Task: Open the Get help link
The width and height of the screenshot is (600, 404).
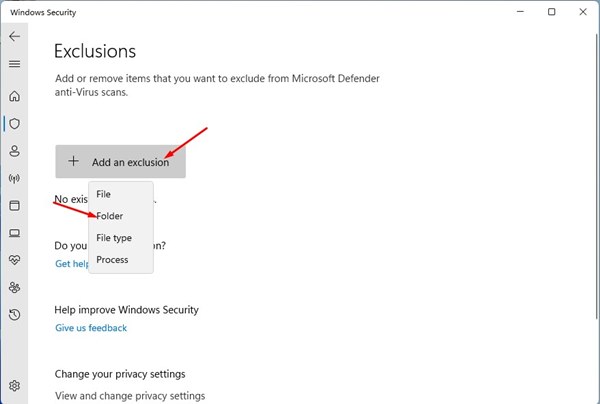Action: [x=70, y=264]
